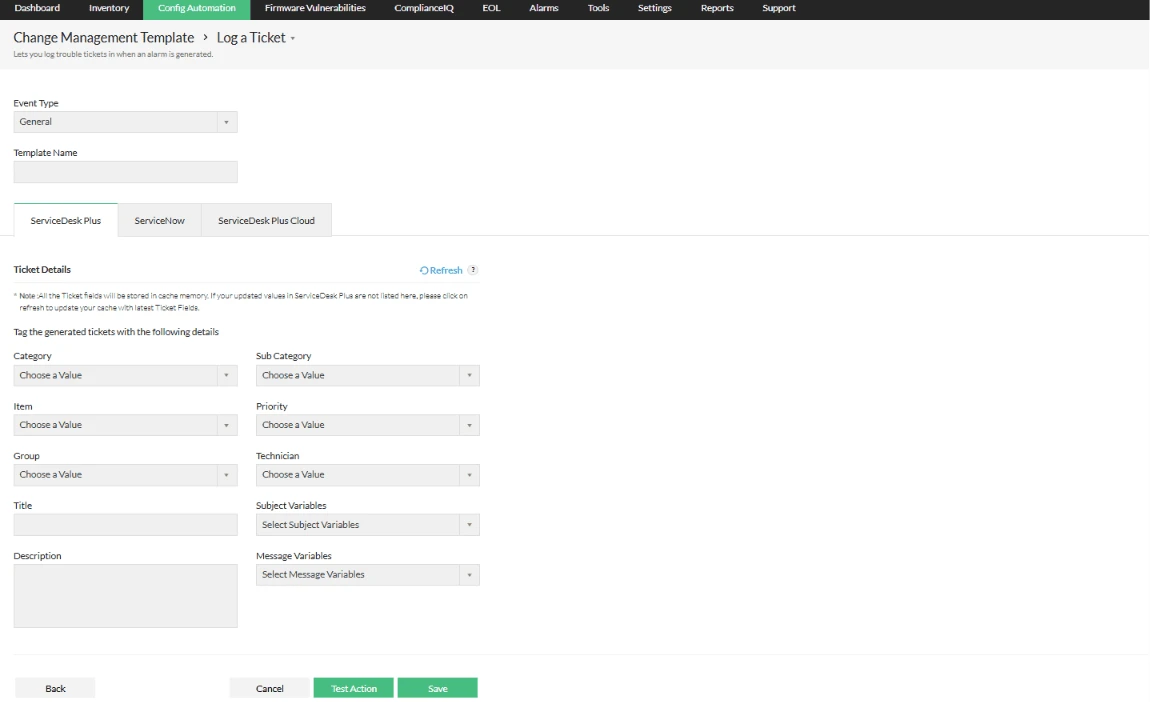Image resolution: width=1150 pixels, height=702 pixels.
Task: Switch to the ServiceDesk Plus Cloud tab
Action: [x=266, y=220]
